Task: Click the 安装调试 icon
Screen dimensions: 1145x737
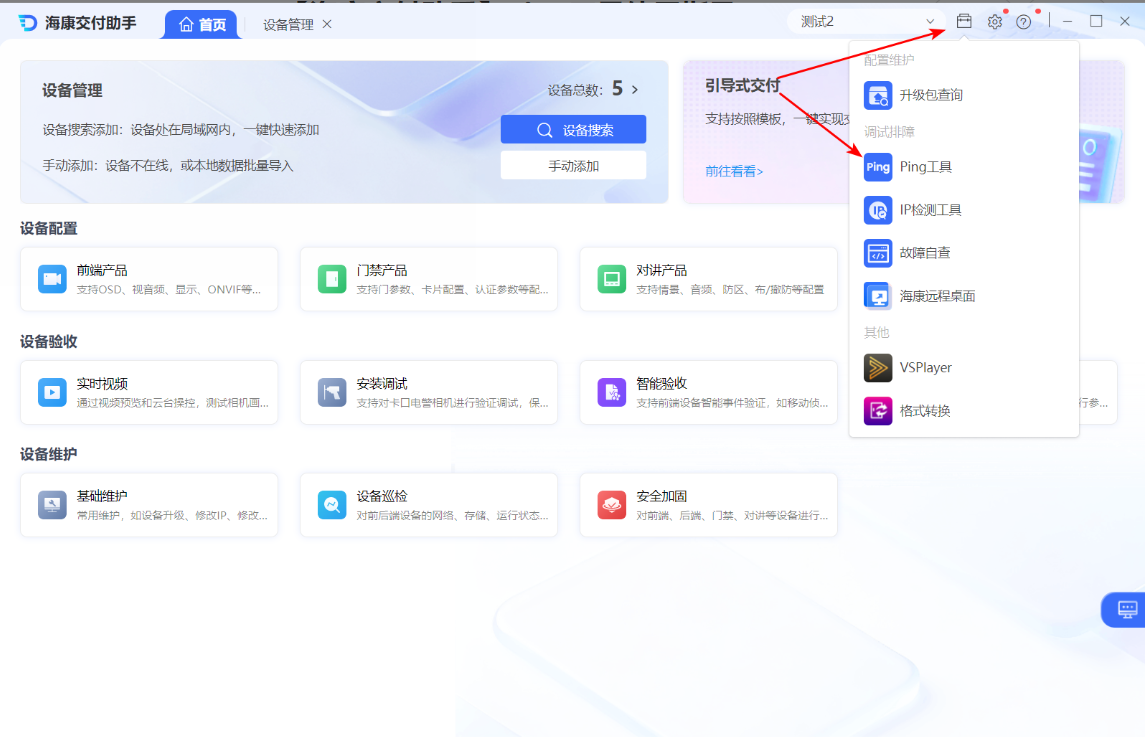Action: [332, 392]
